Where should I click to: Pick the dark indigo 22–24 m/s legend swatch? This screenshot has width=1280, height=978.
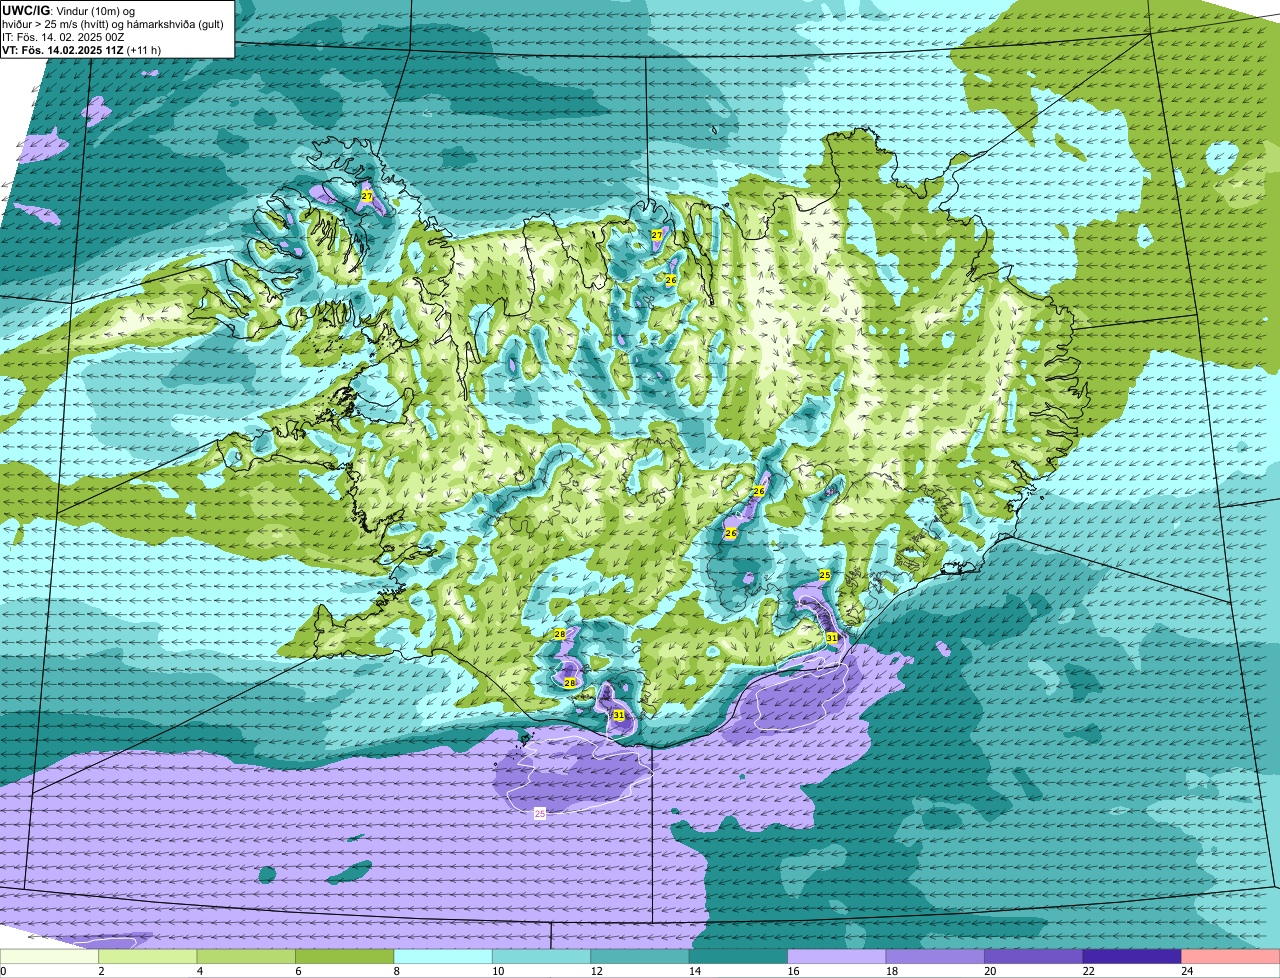[x=1133, y=957]
